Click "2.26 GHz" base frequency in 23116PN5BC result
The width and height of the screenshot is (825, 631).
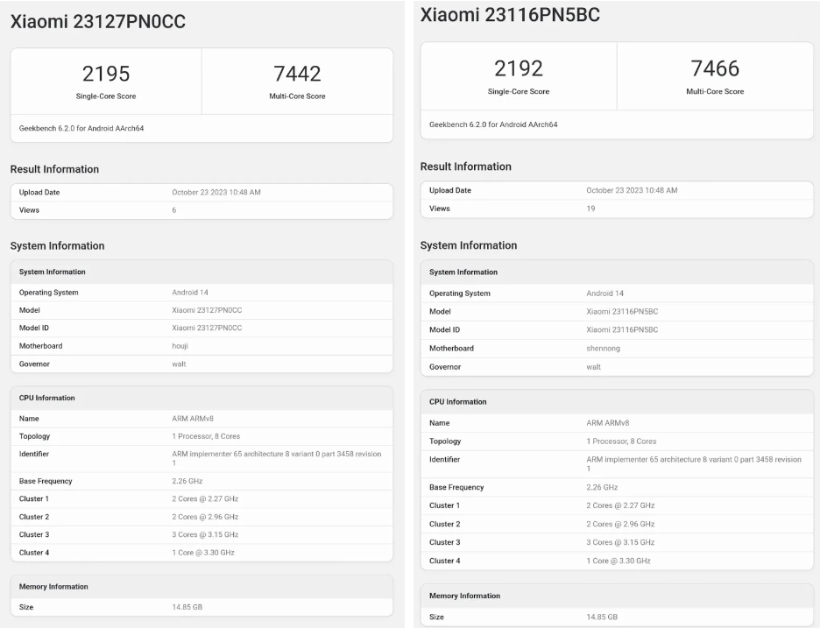point(602,488)
